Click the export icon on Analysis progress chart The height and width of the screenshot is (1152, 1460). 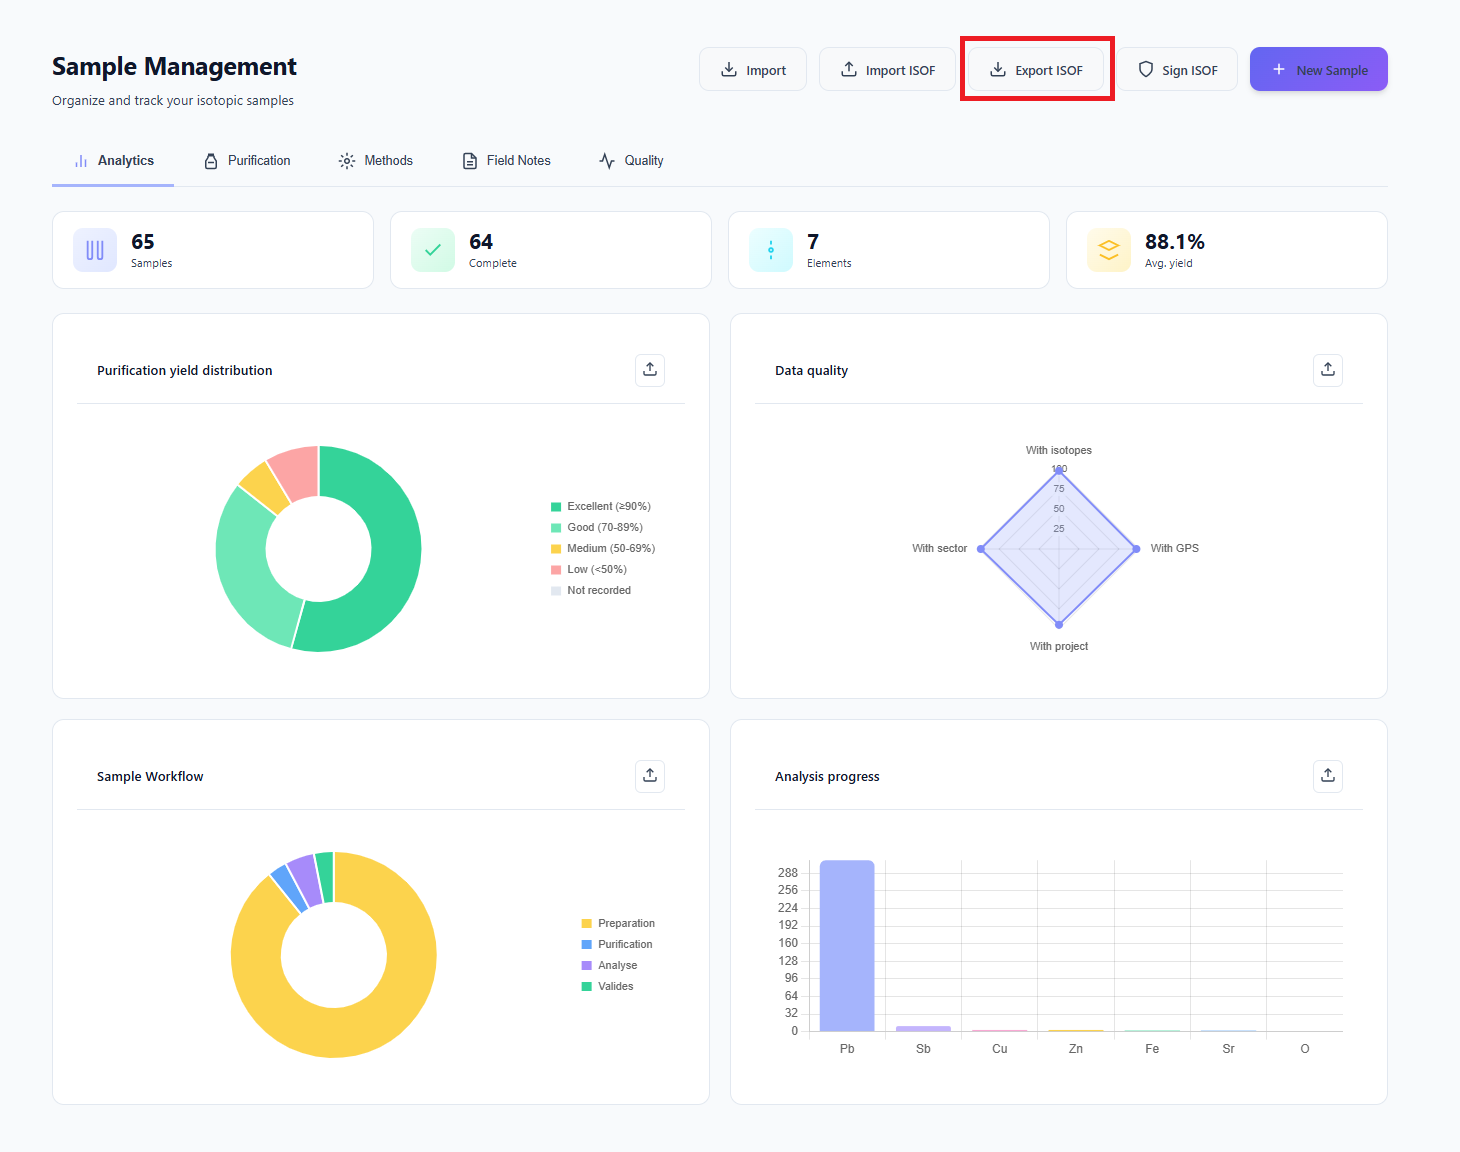coord(1327,776)
